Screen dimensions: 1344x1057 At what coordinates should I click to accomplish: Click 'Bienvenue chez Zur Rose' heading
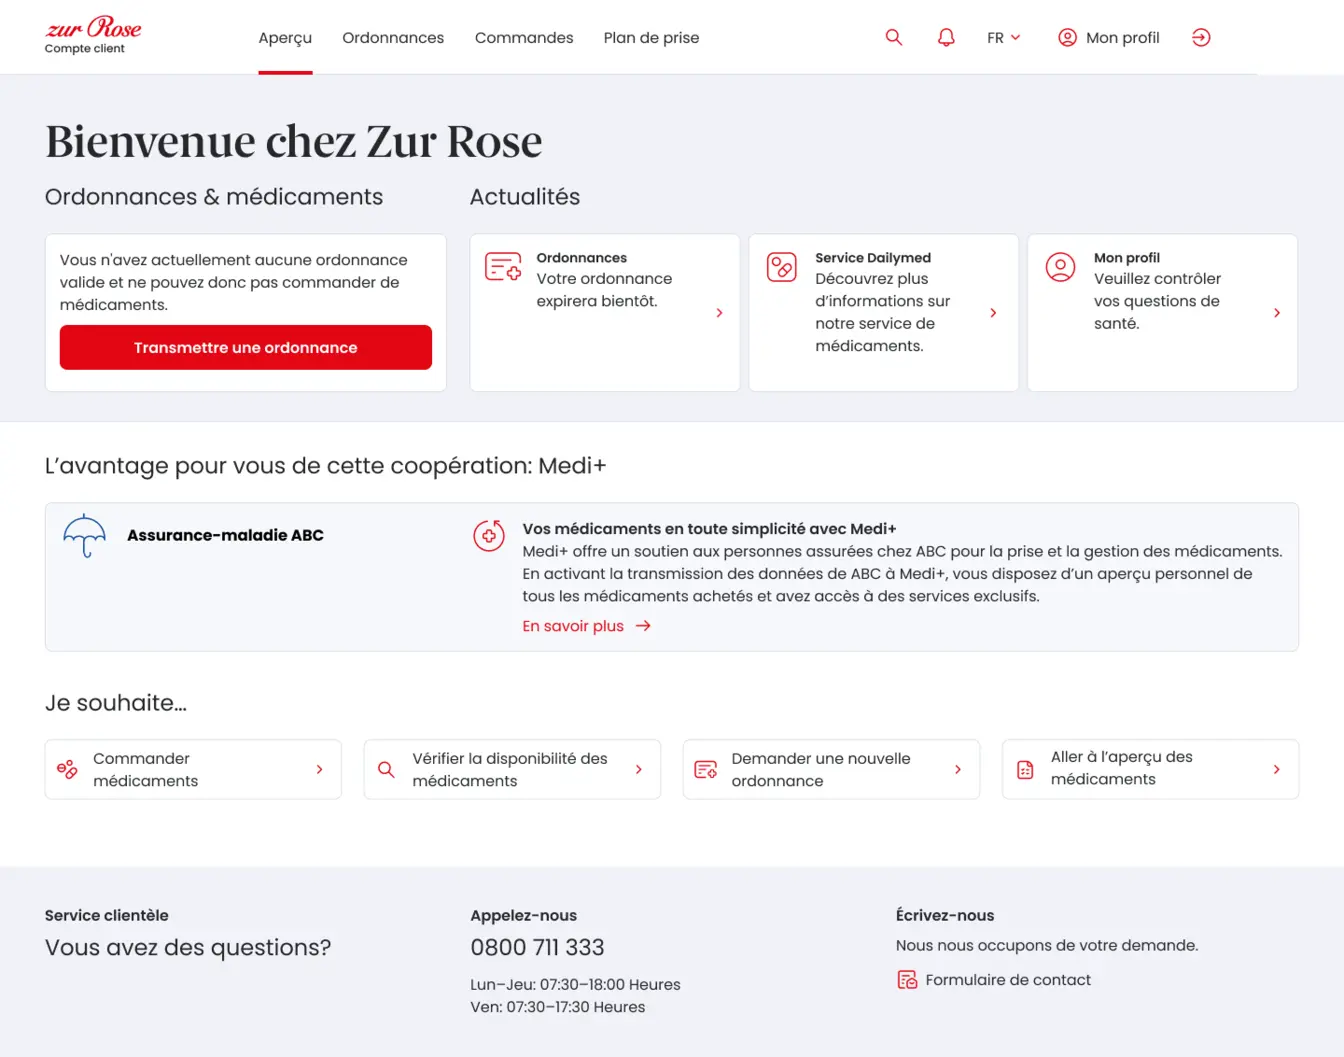[x=293, y=141]
